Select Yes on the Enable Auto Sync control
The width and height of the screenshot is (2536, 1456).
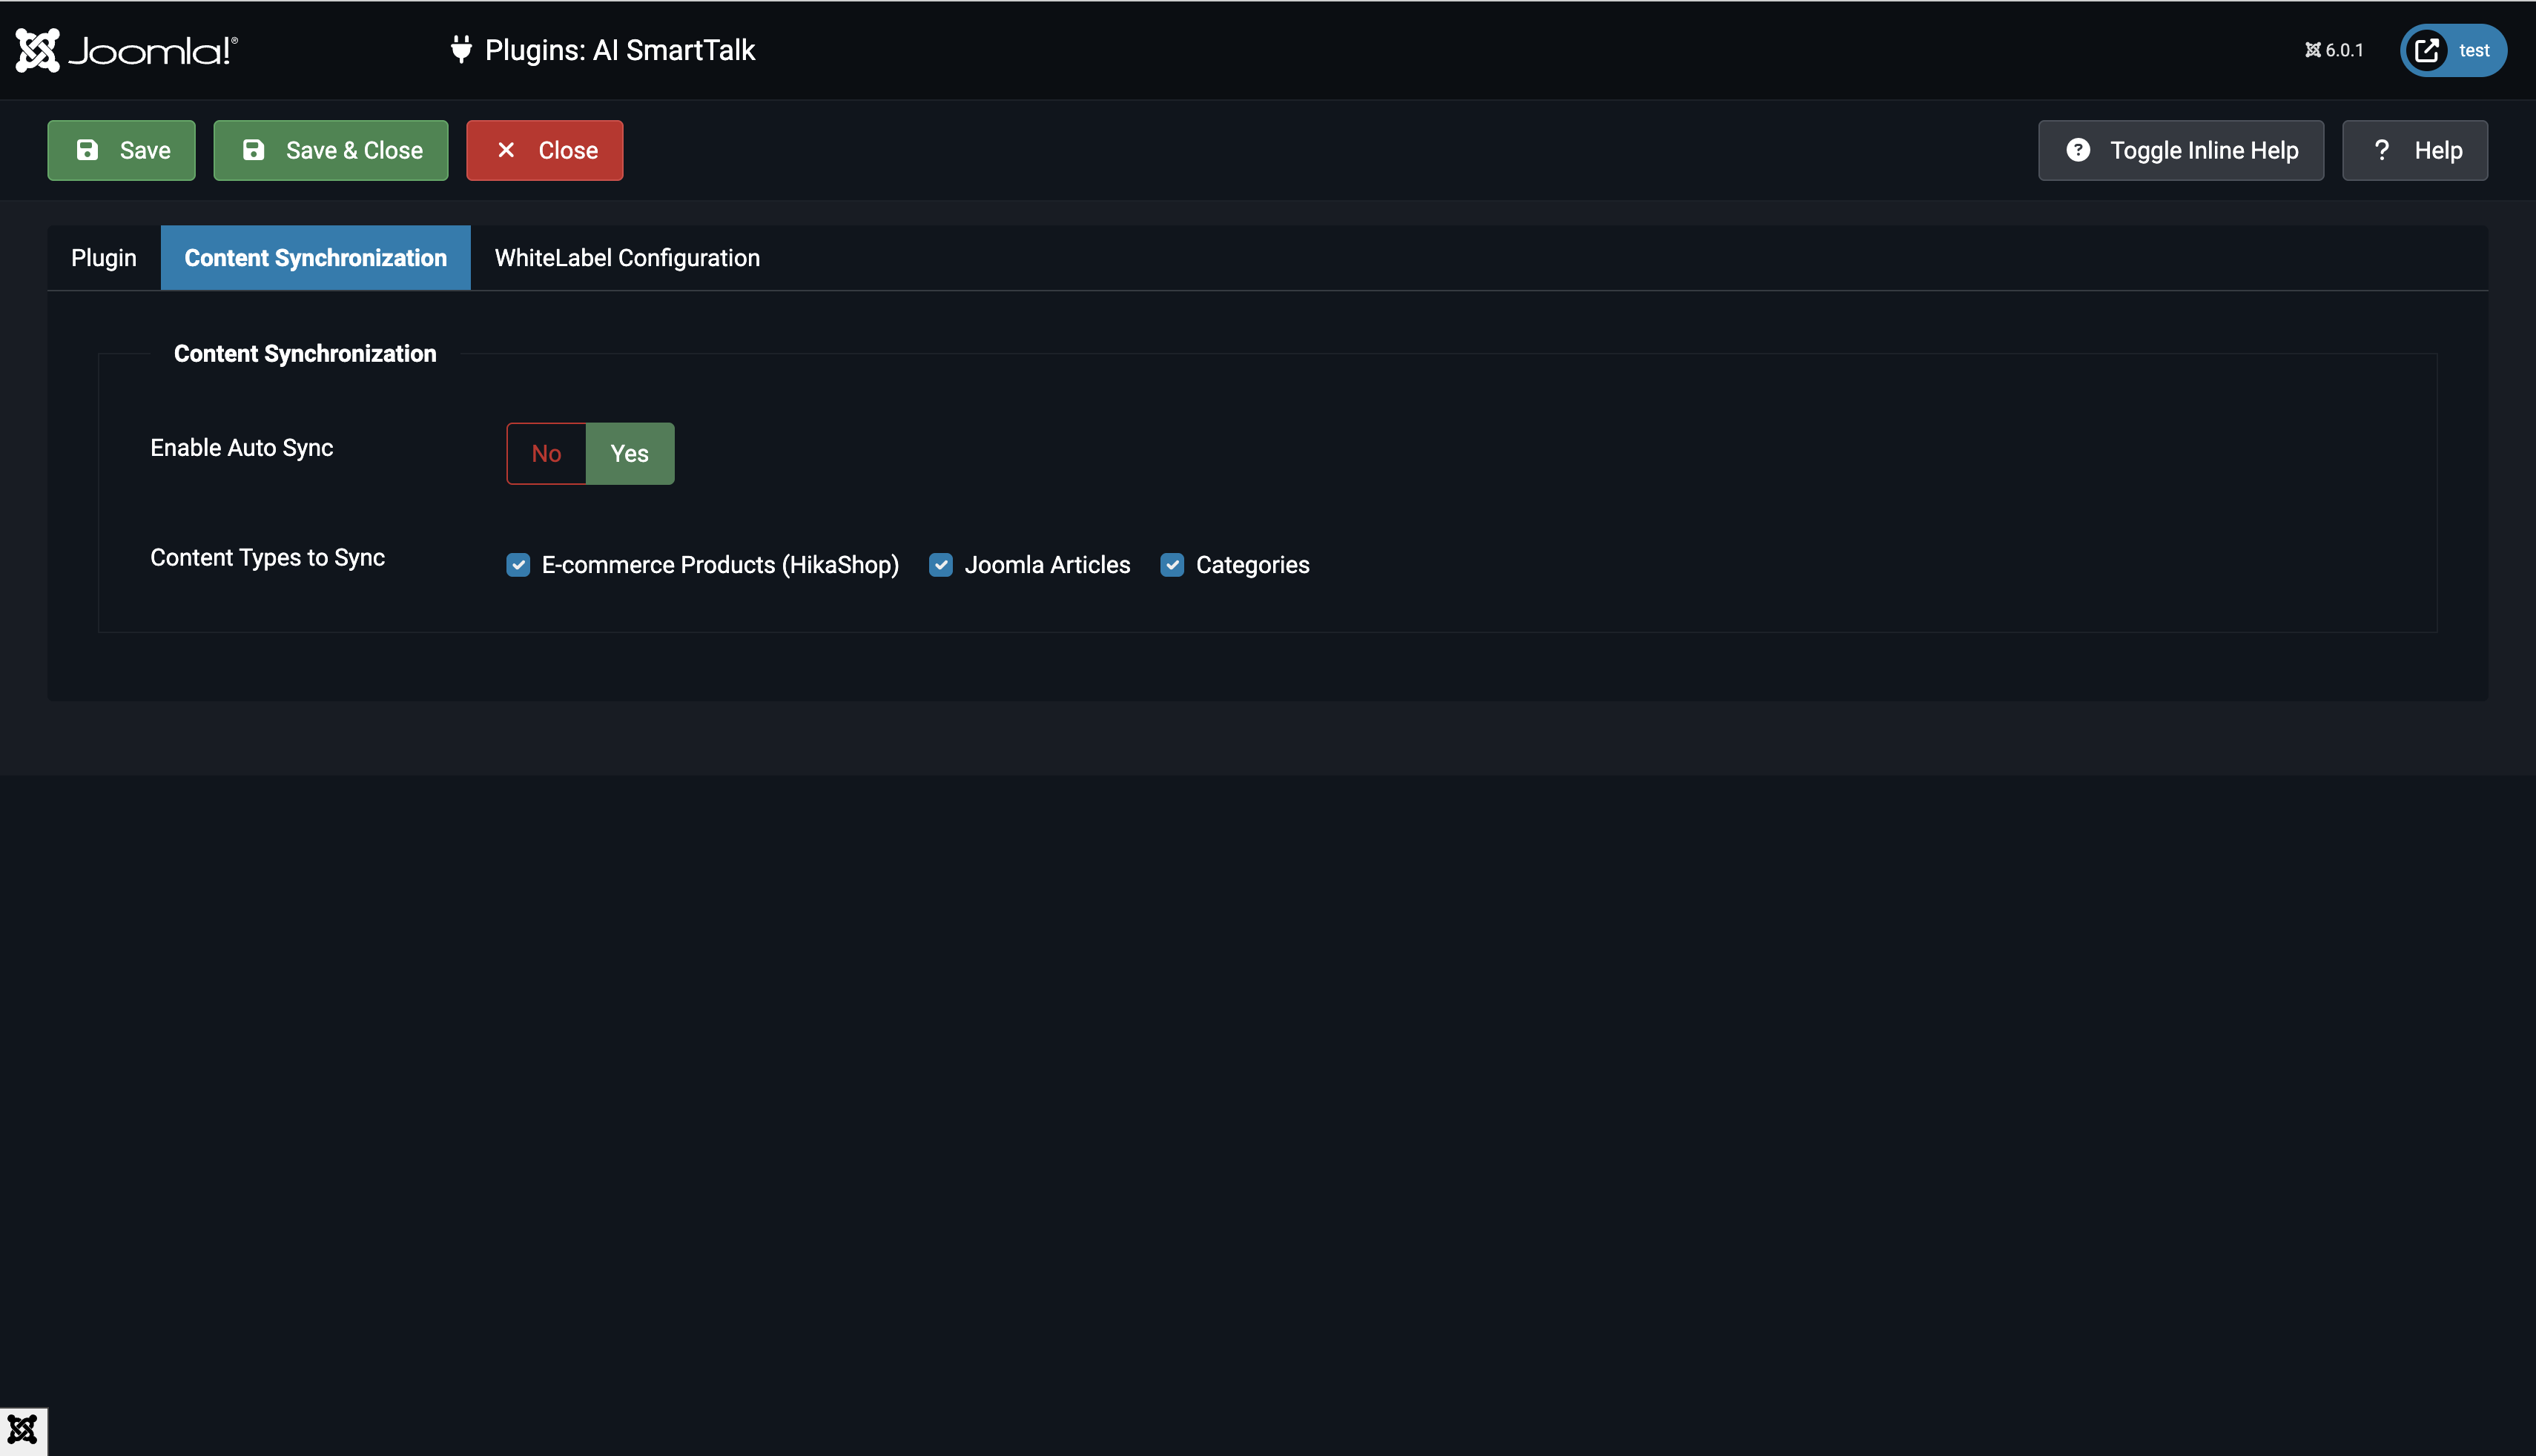pyautogui.click(x=630, y=453)
